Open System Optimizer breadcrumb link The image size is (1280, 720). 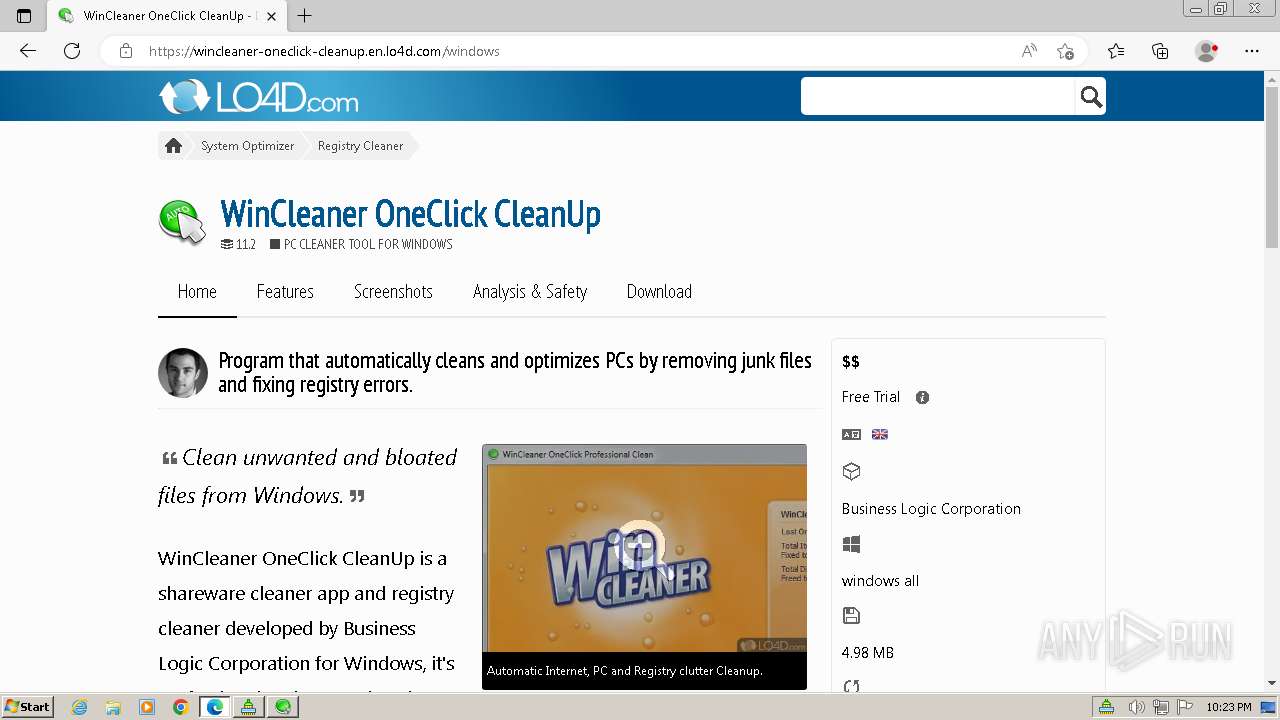pyautogui.click(x=247, y=146)
